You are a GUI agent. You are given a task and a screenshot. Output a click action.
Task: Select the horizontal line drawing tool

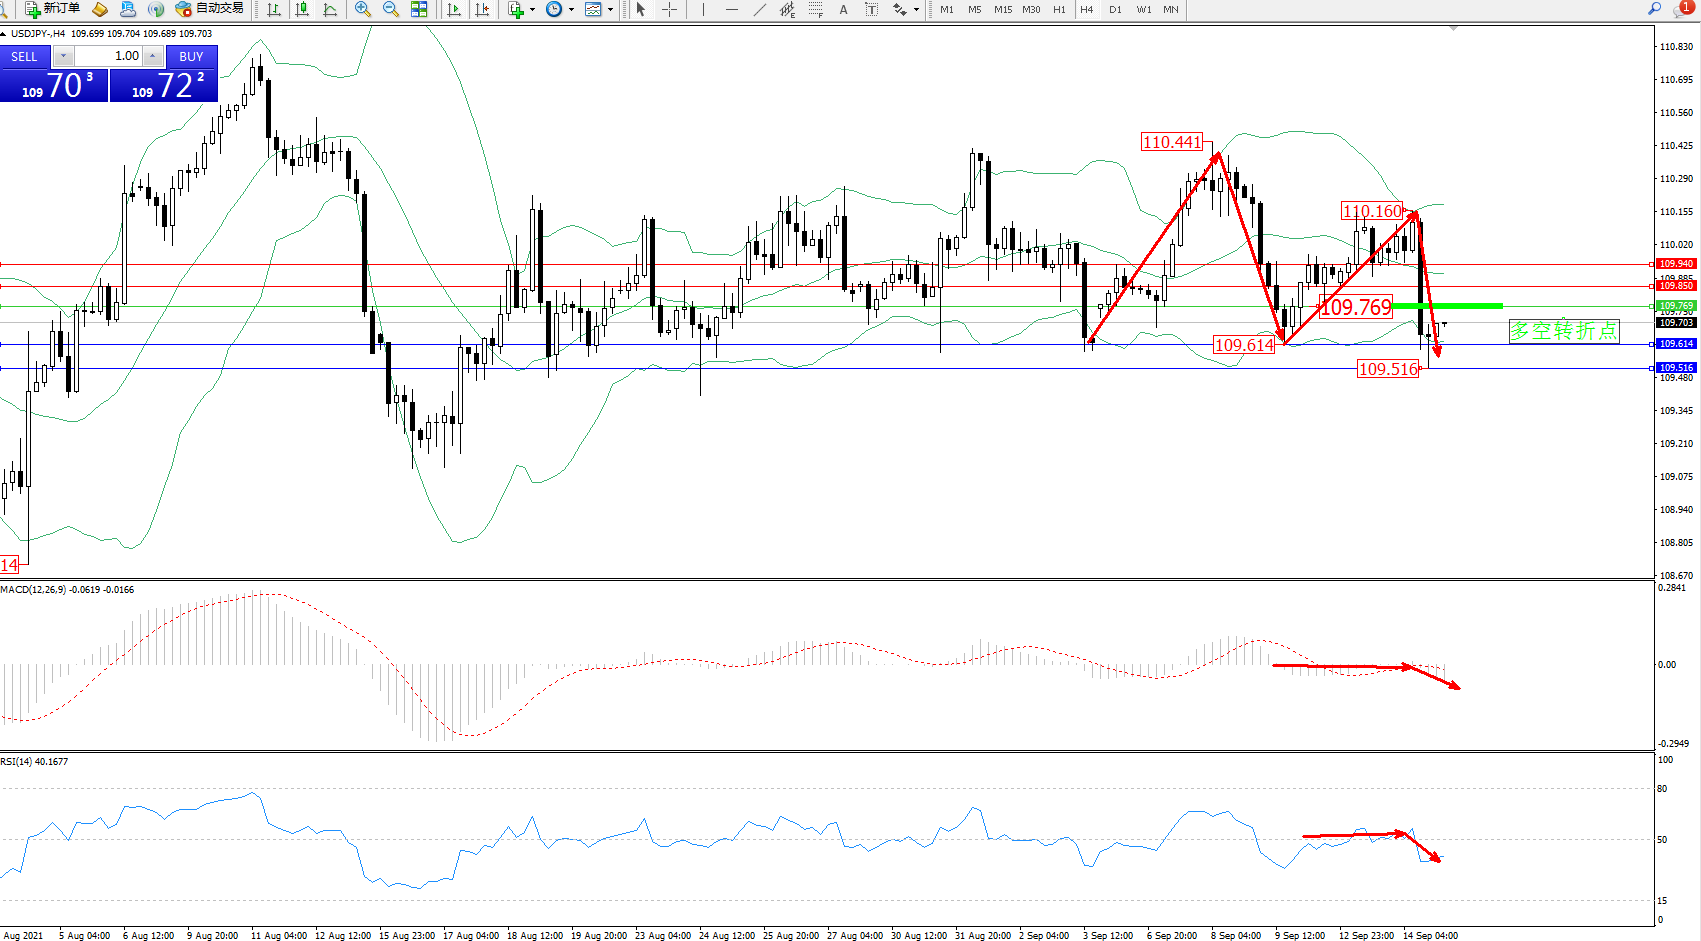click(732, 9)
